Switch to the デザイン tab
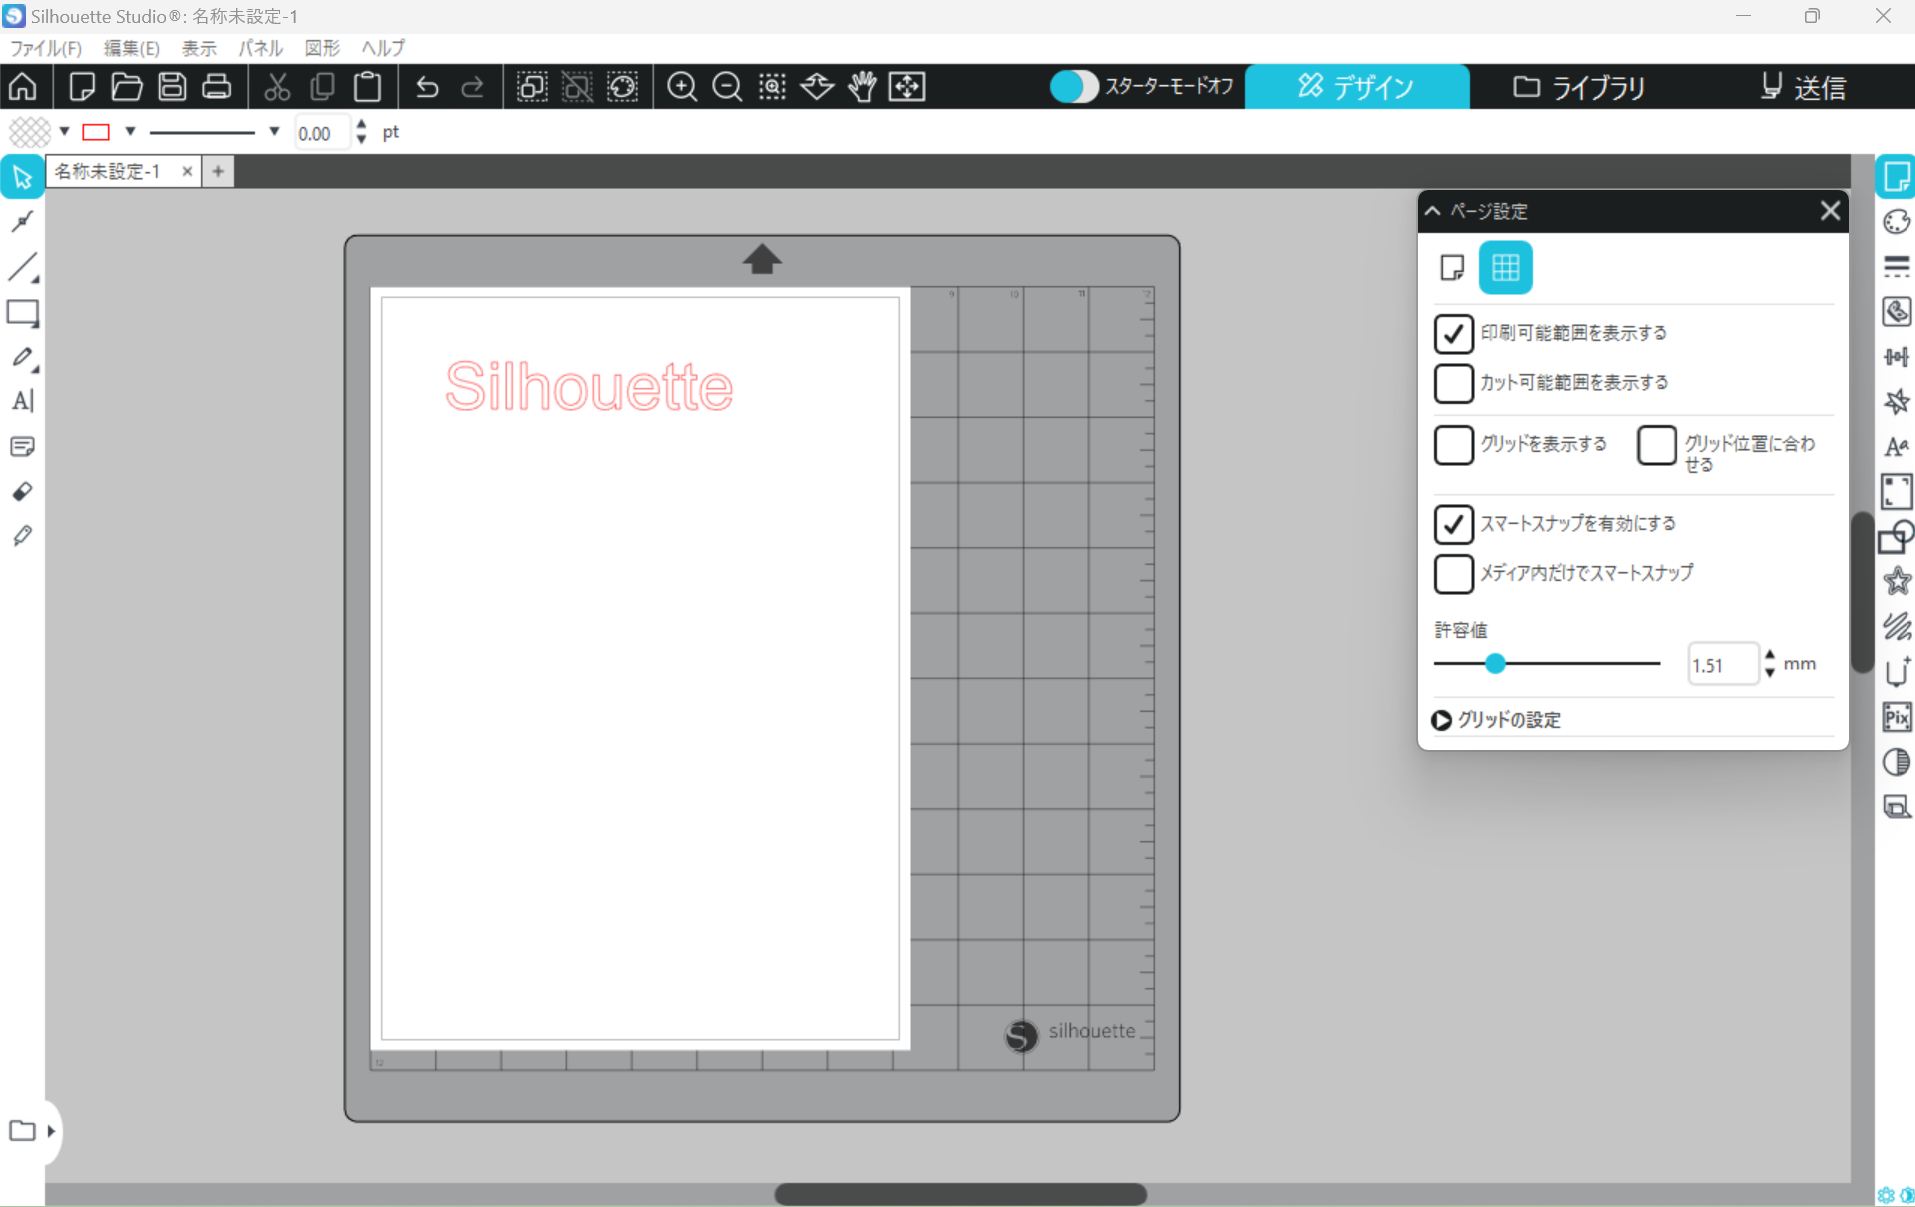Screen dimensions: 1915x1207 pos(1357,87)
